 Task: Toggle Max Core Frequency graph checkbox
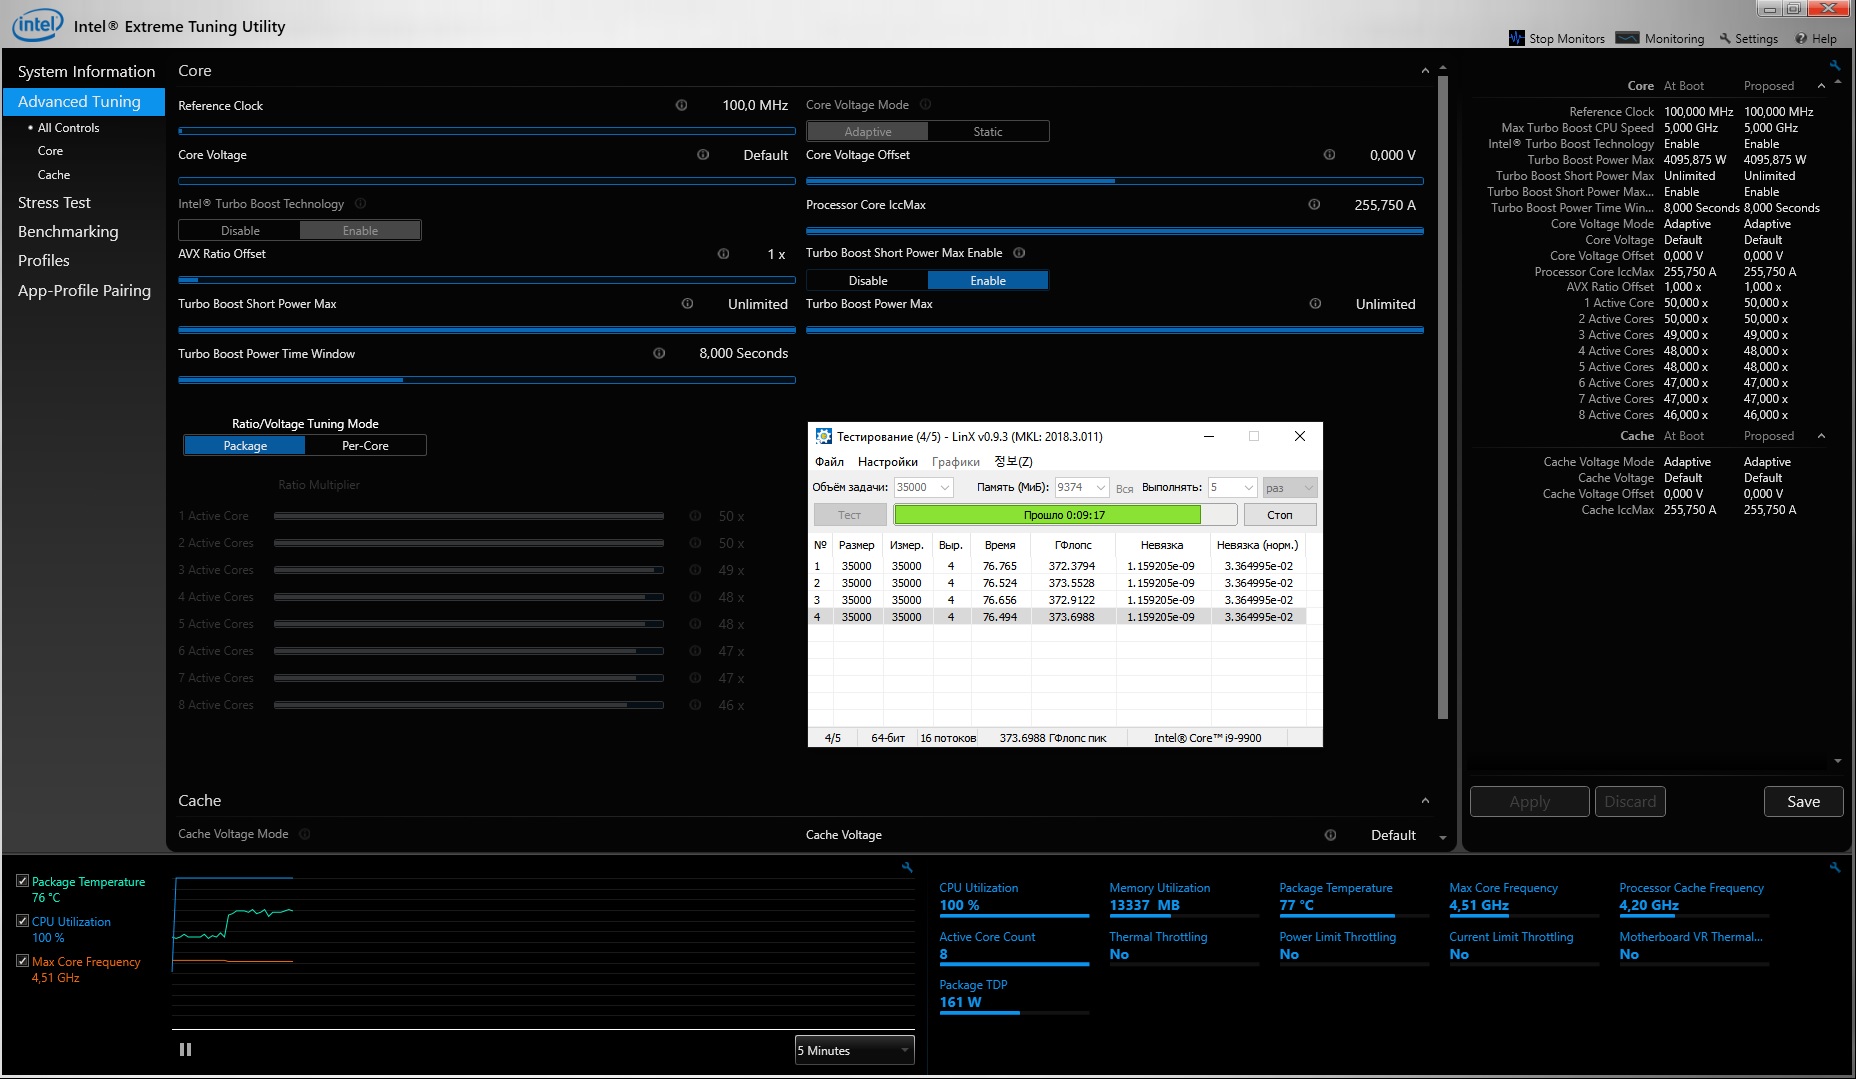(22, 961)
